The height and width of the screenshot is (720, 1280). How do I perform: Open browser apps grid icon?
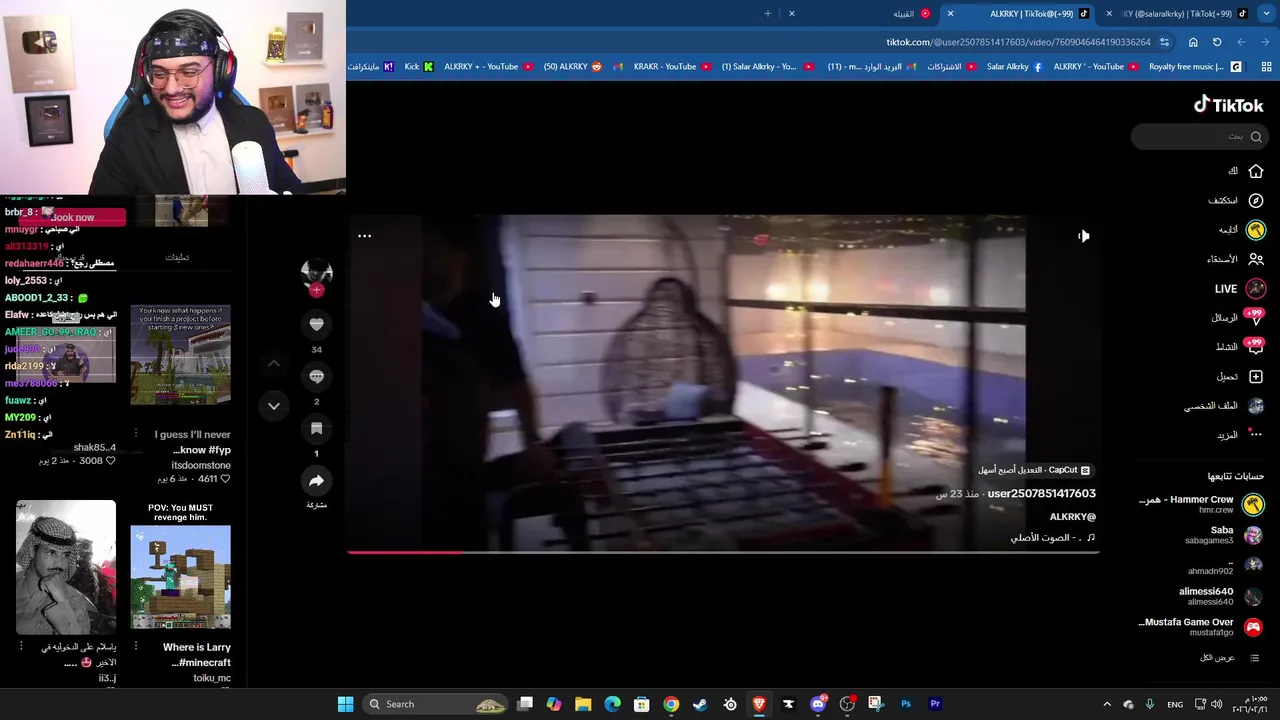click(x=1266, y=67)
